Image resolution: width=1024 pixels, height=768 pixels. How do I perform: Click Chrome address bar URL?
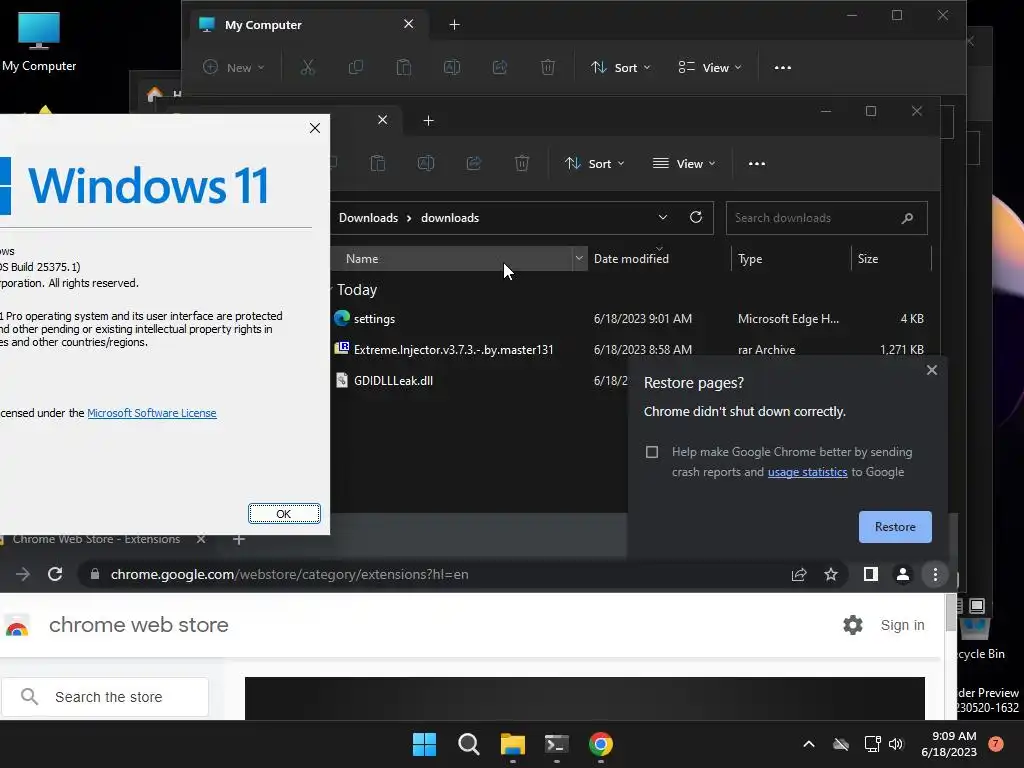pyautogui.click(x=289, y=574)
